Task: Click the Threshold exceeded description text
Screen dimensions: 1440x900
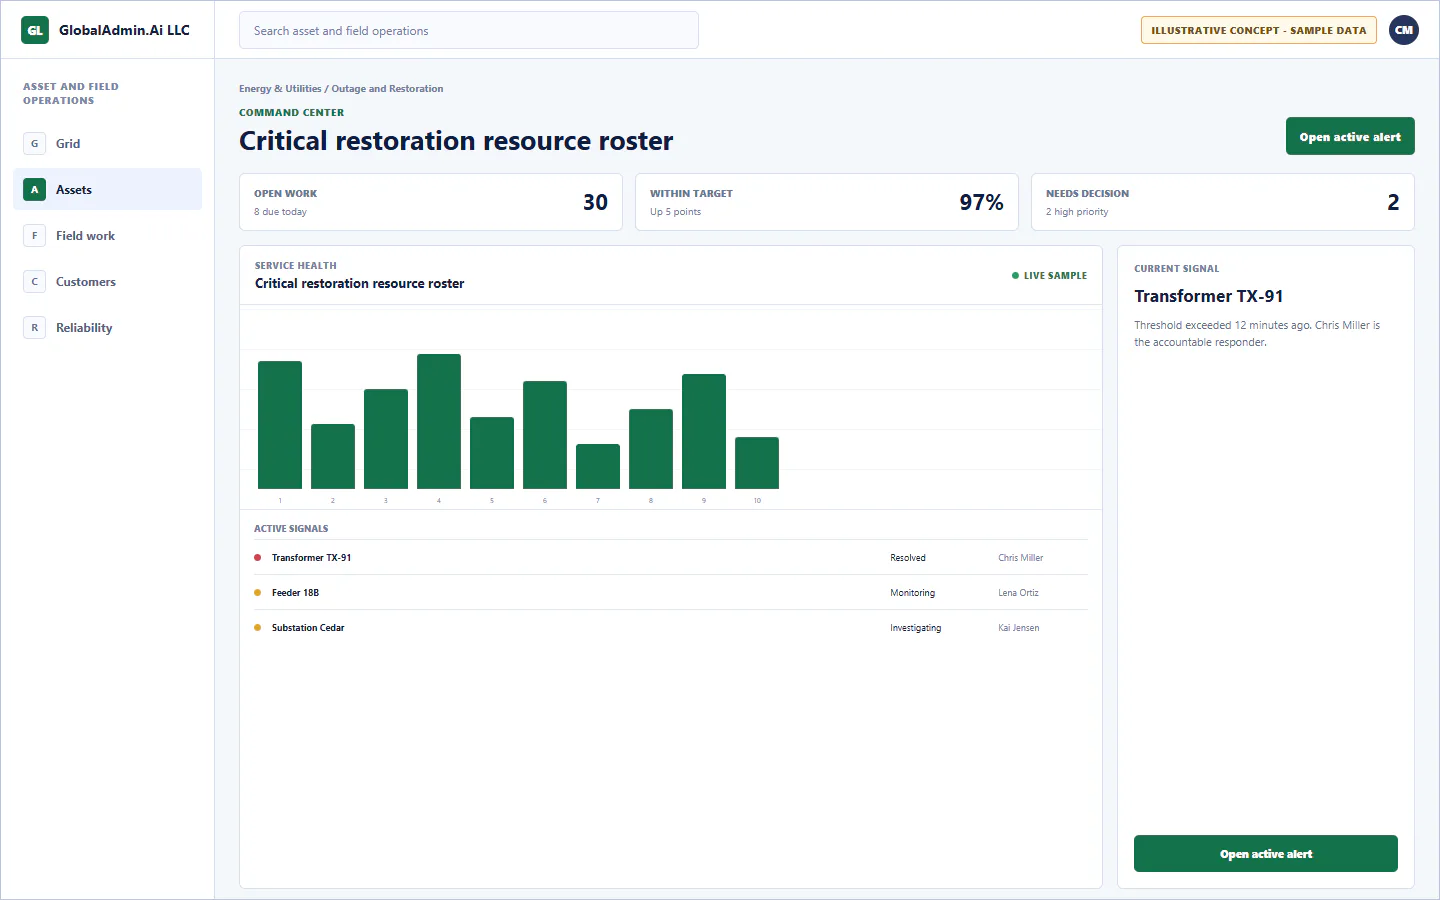Action: pyautogui.click(x=1257, y=334)
